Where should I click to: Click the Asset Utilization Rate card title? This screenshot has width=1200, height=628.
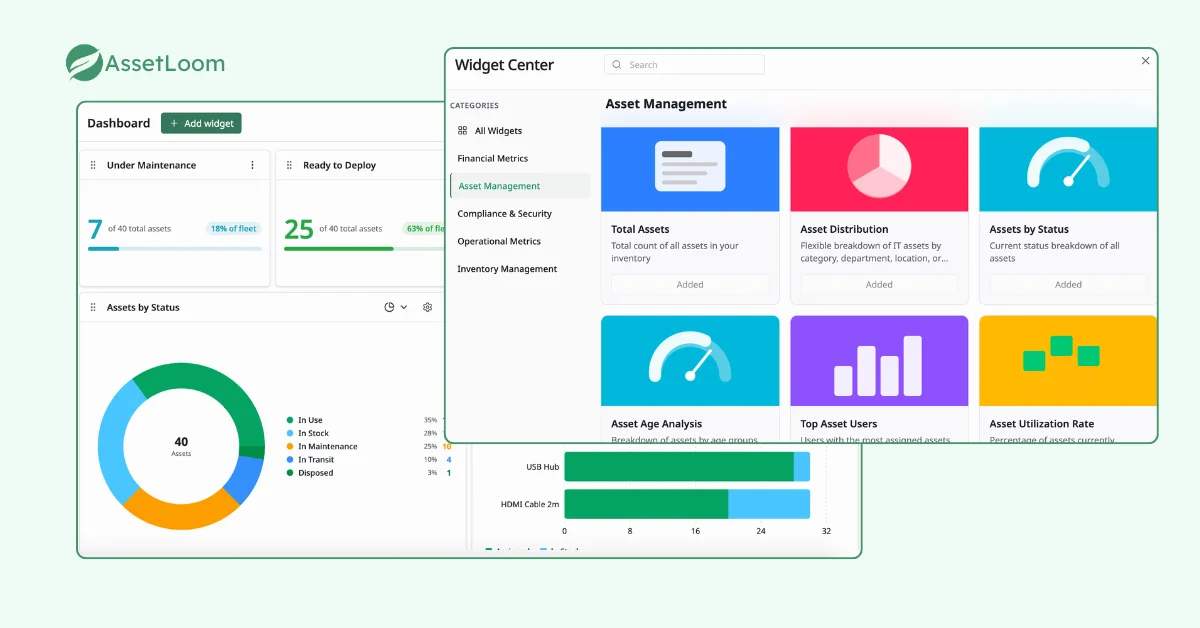1042,424
